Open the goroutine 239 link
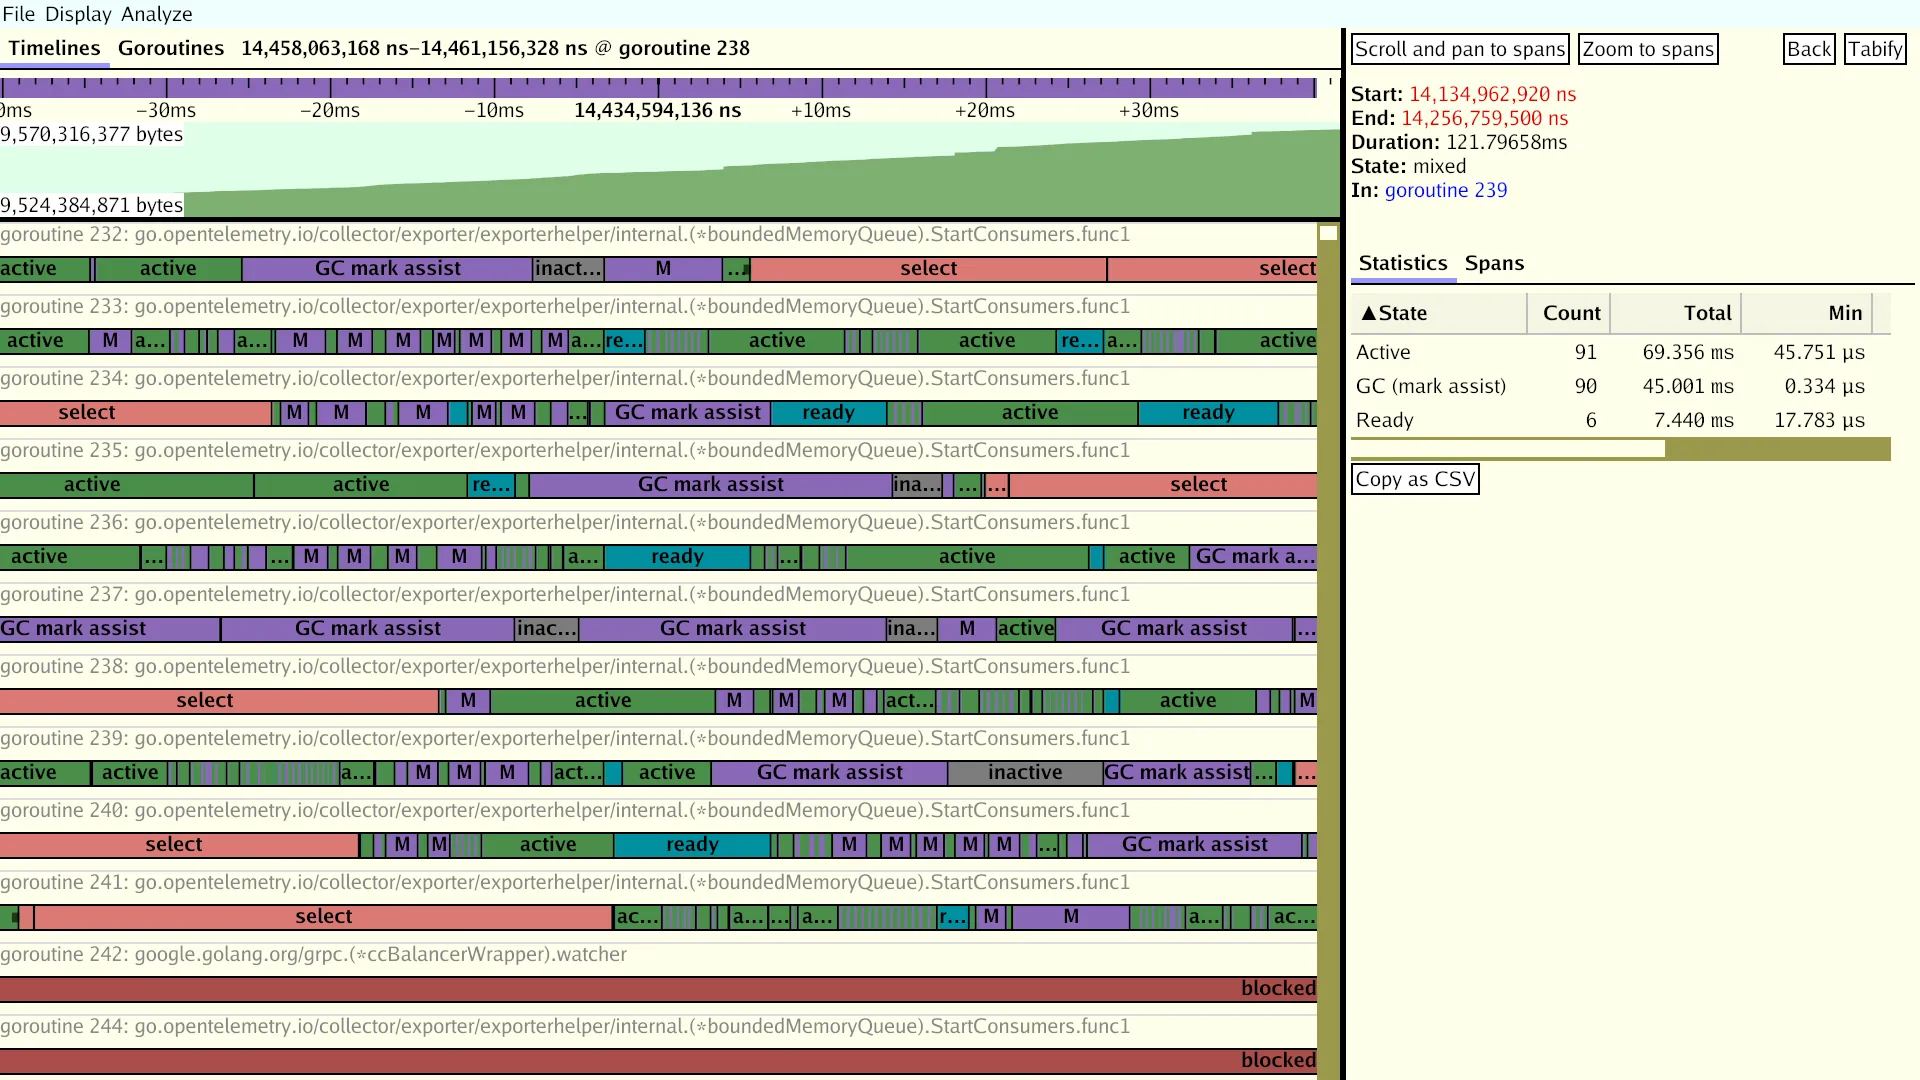The height and width of the screenshot is (1080, 1920). click(1445, 190)
